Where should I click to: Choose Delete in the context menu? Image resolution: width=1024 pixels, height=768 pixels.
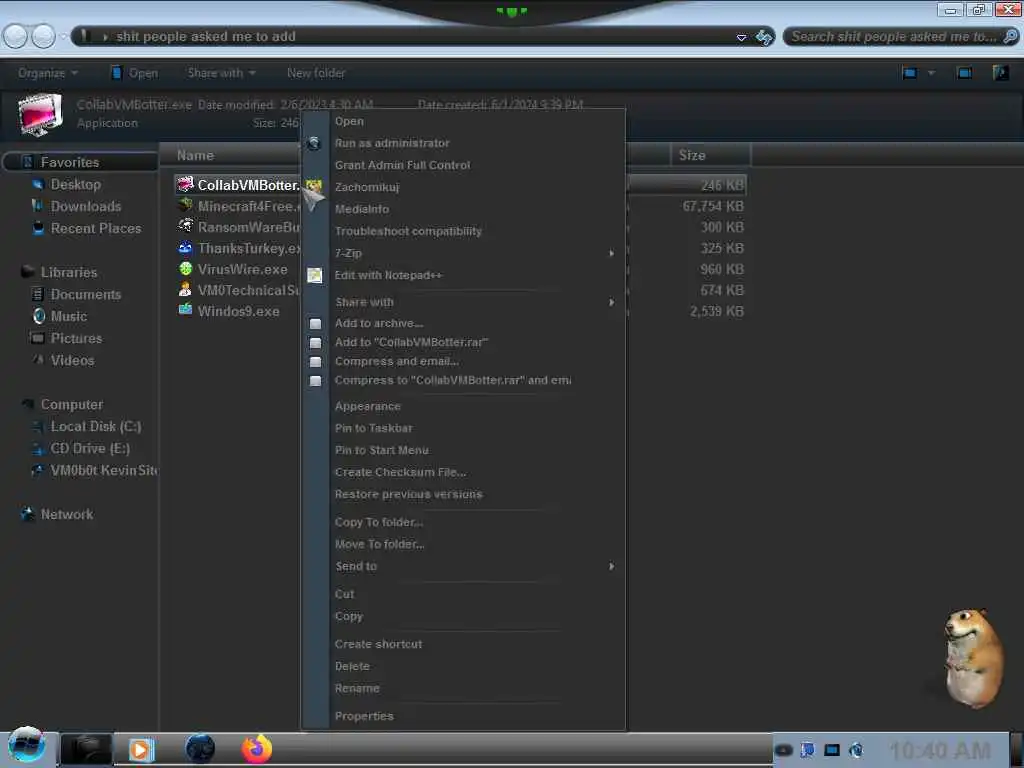pos(352,666)
